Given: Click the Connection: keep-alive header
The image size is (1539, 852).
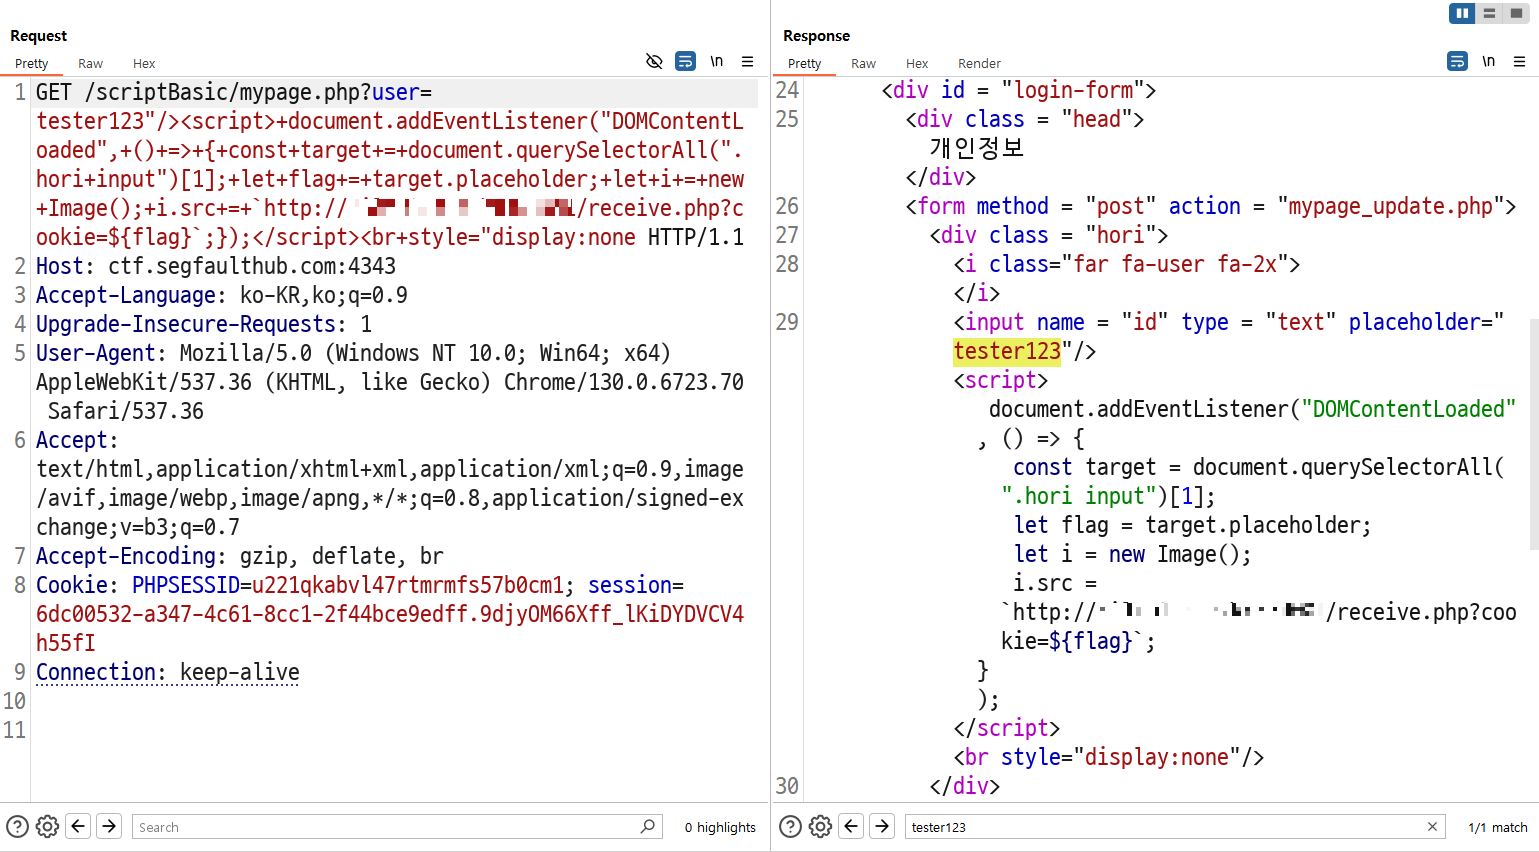Looking at the screenshot, I should coord(168,672).
